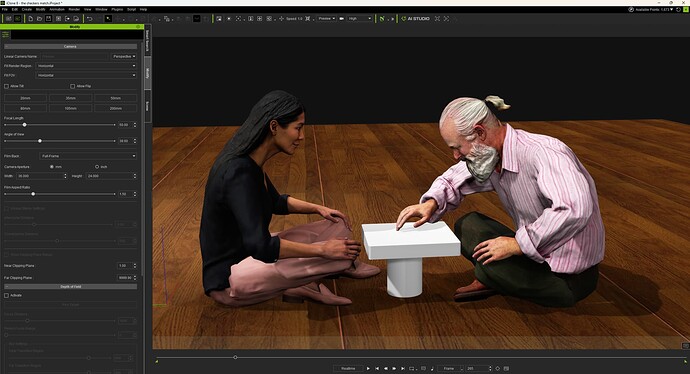Set the 200mm lens preset
This screenshot has width=690, height=374.
(x=116, y=108)
